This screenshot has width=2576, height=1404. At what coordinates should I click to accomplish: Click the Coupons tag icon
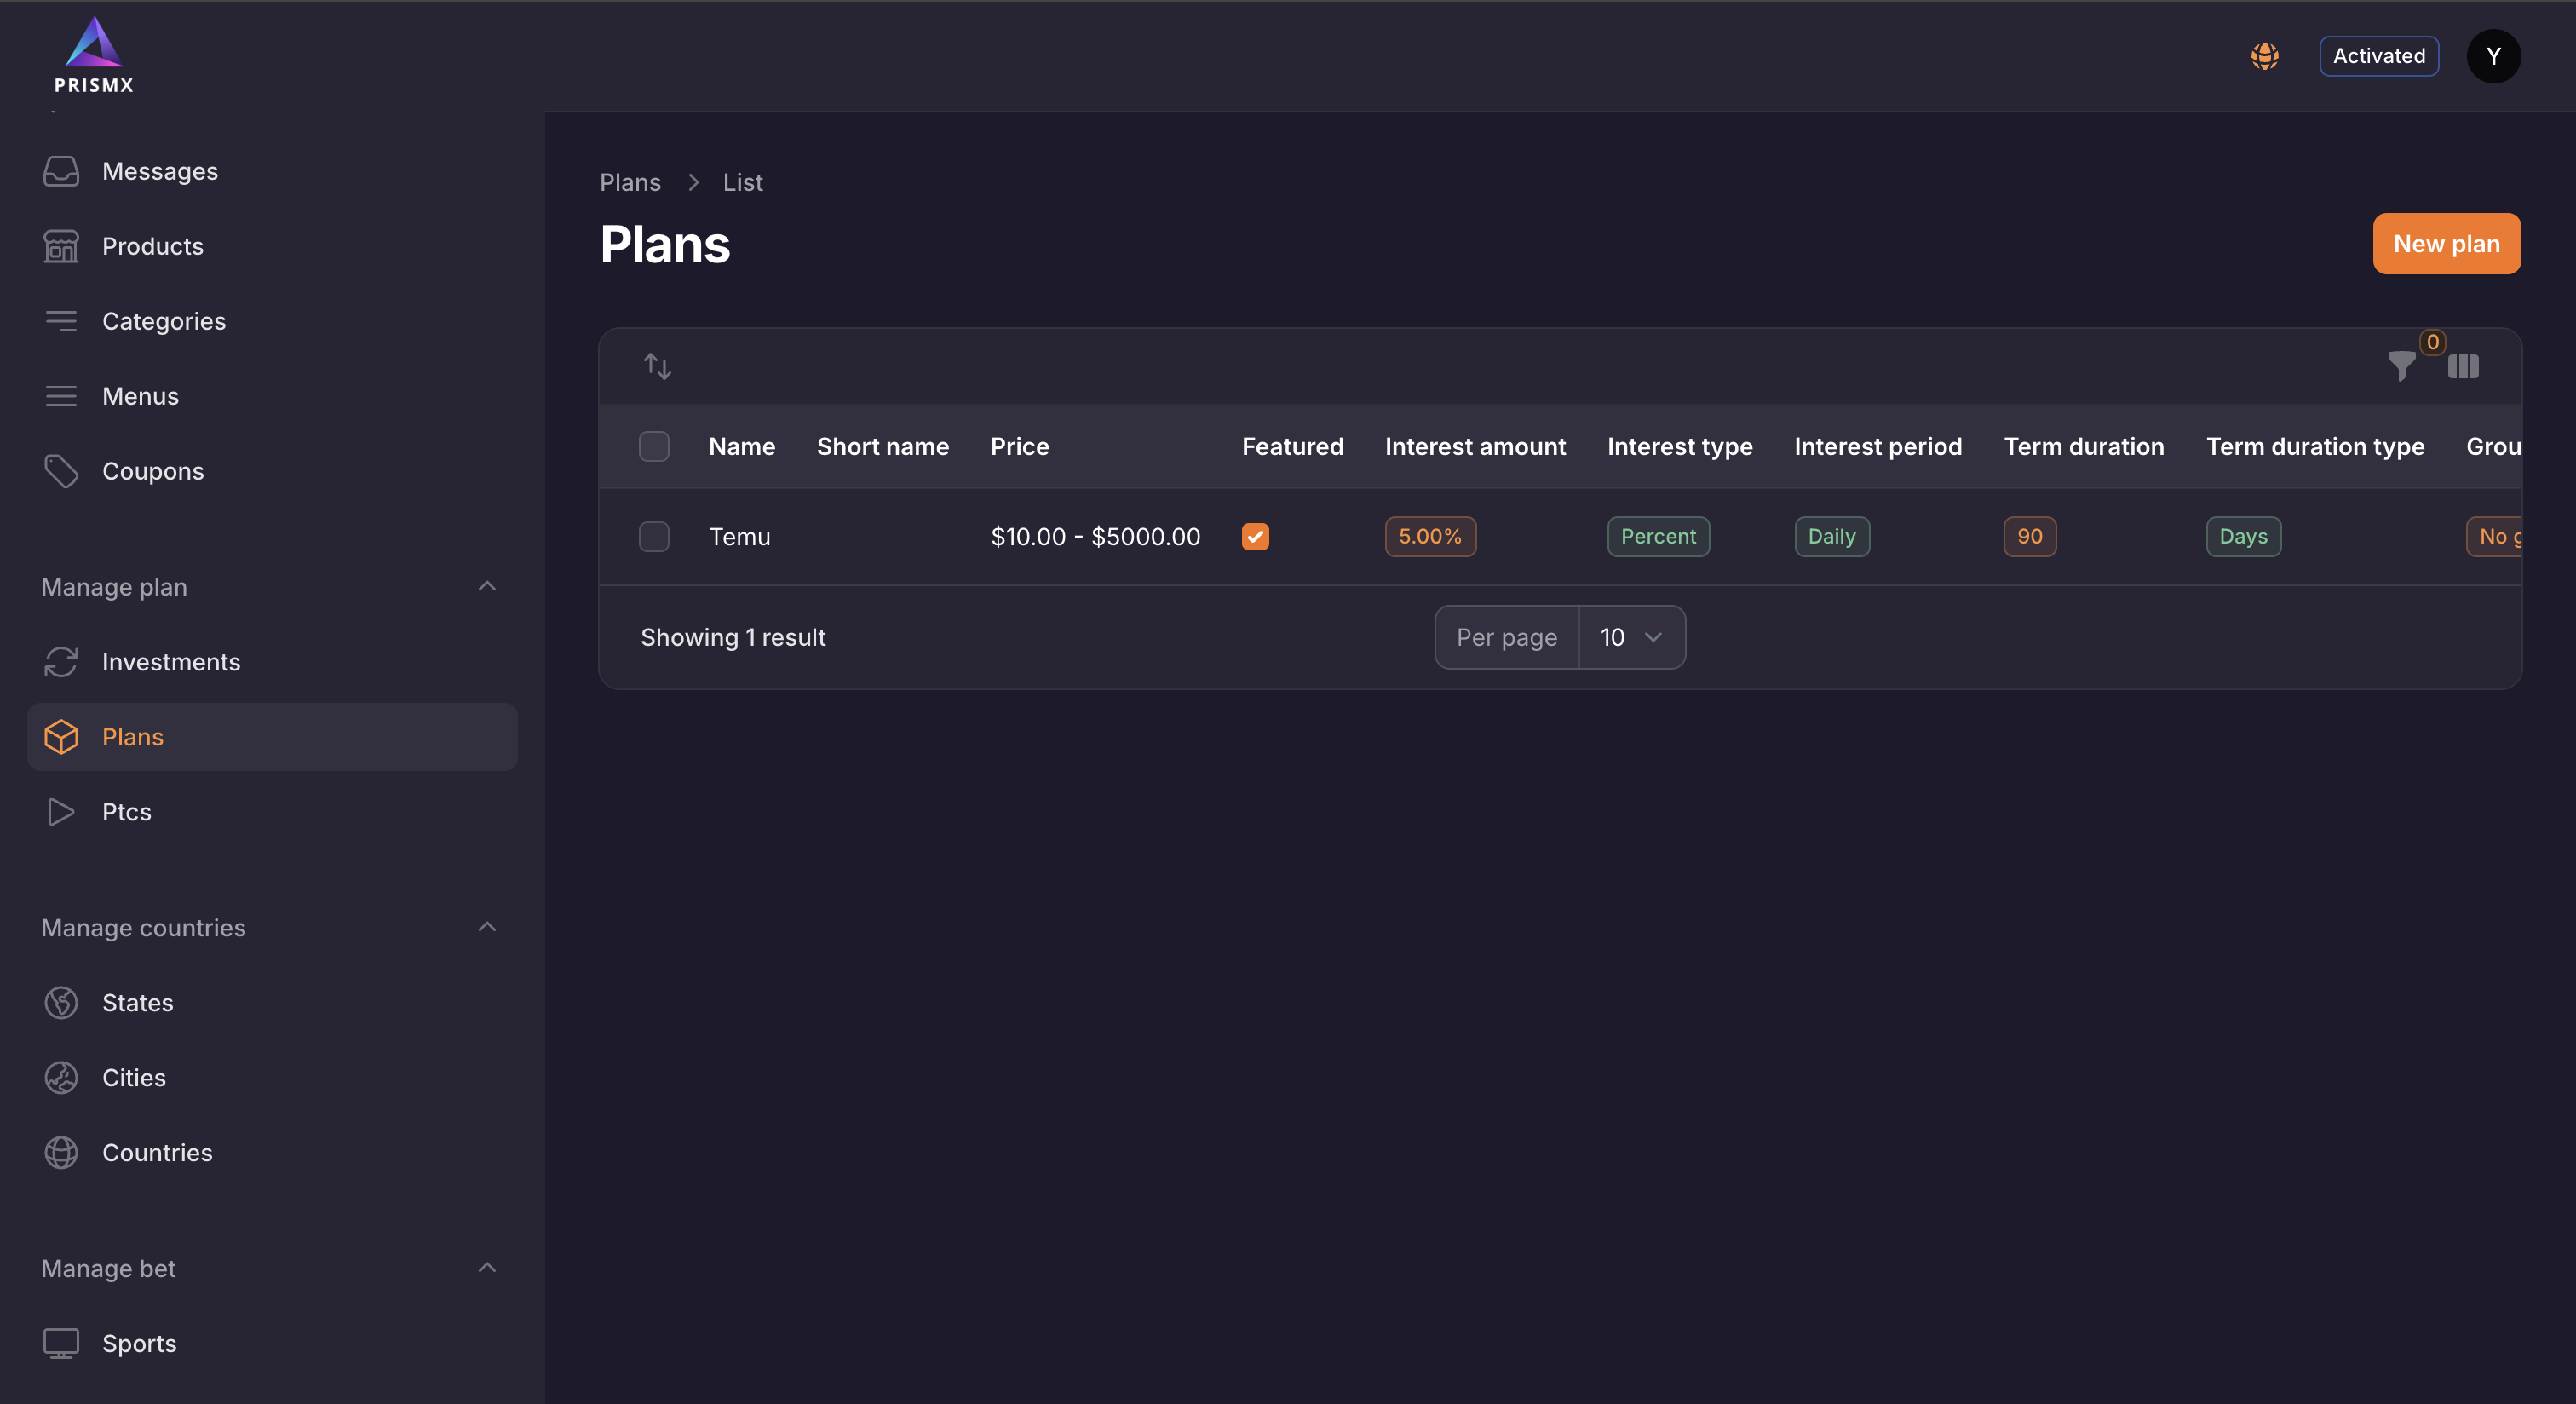pyautogui.click(x=61, y=471)
